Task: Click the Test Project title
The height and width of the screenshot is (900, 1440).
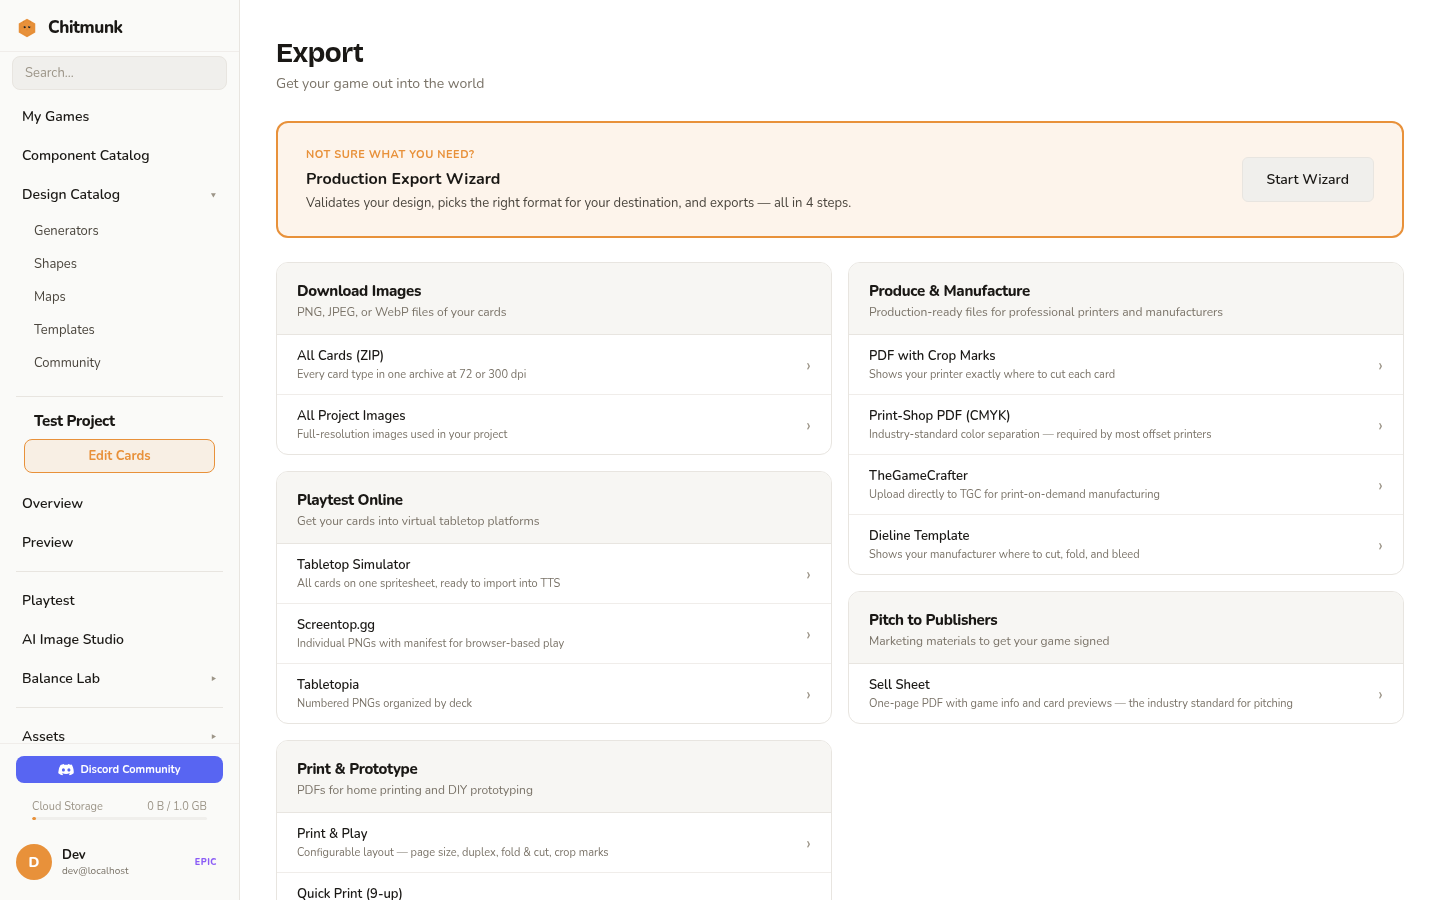Action: [x=74, y=421]
